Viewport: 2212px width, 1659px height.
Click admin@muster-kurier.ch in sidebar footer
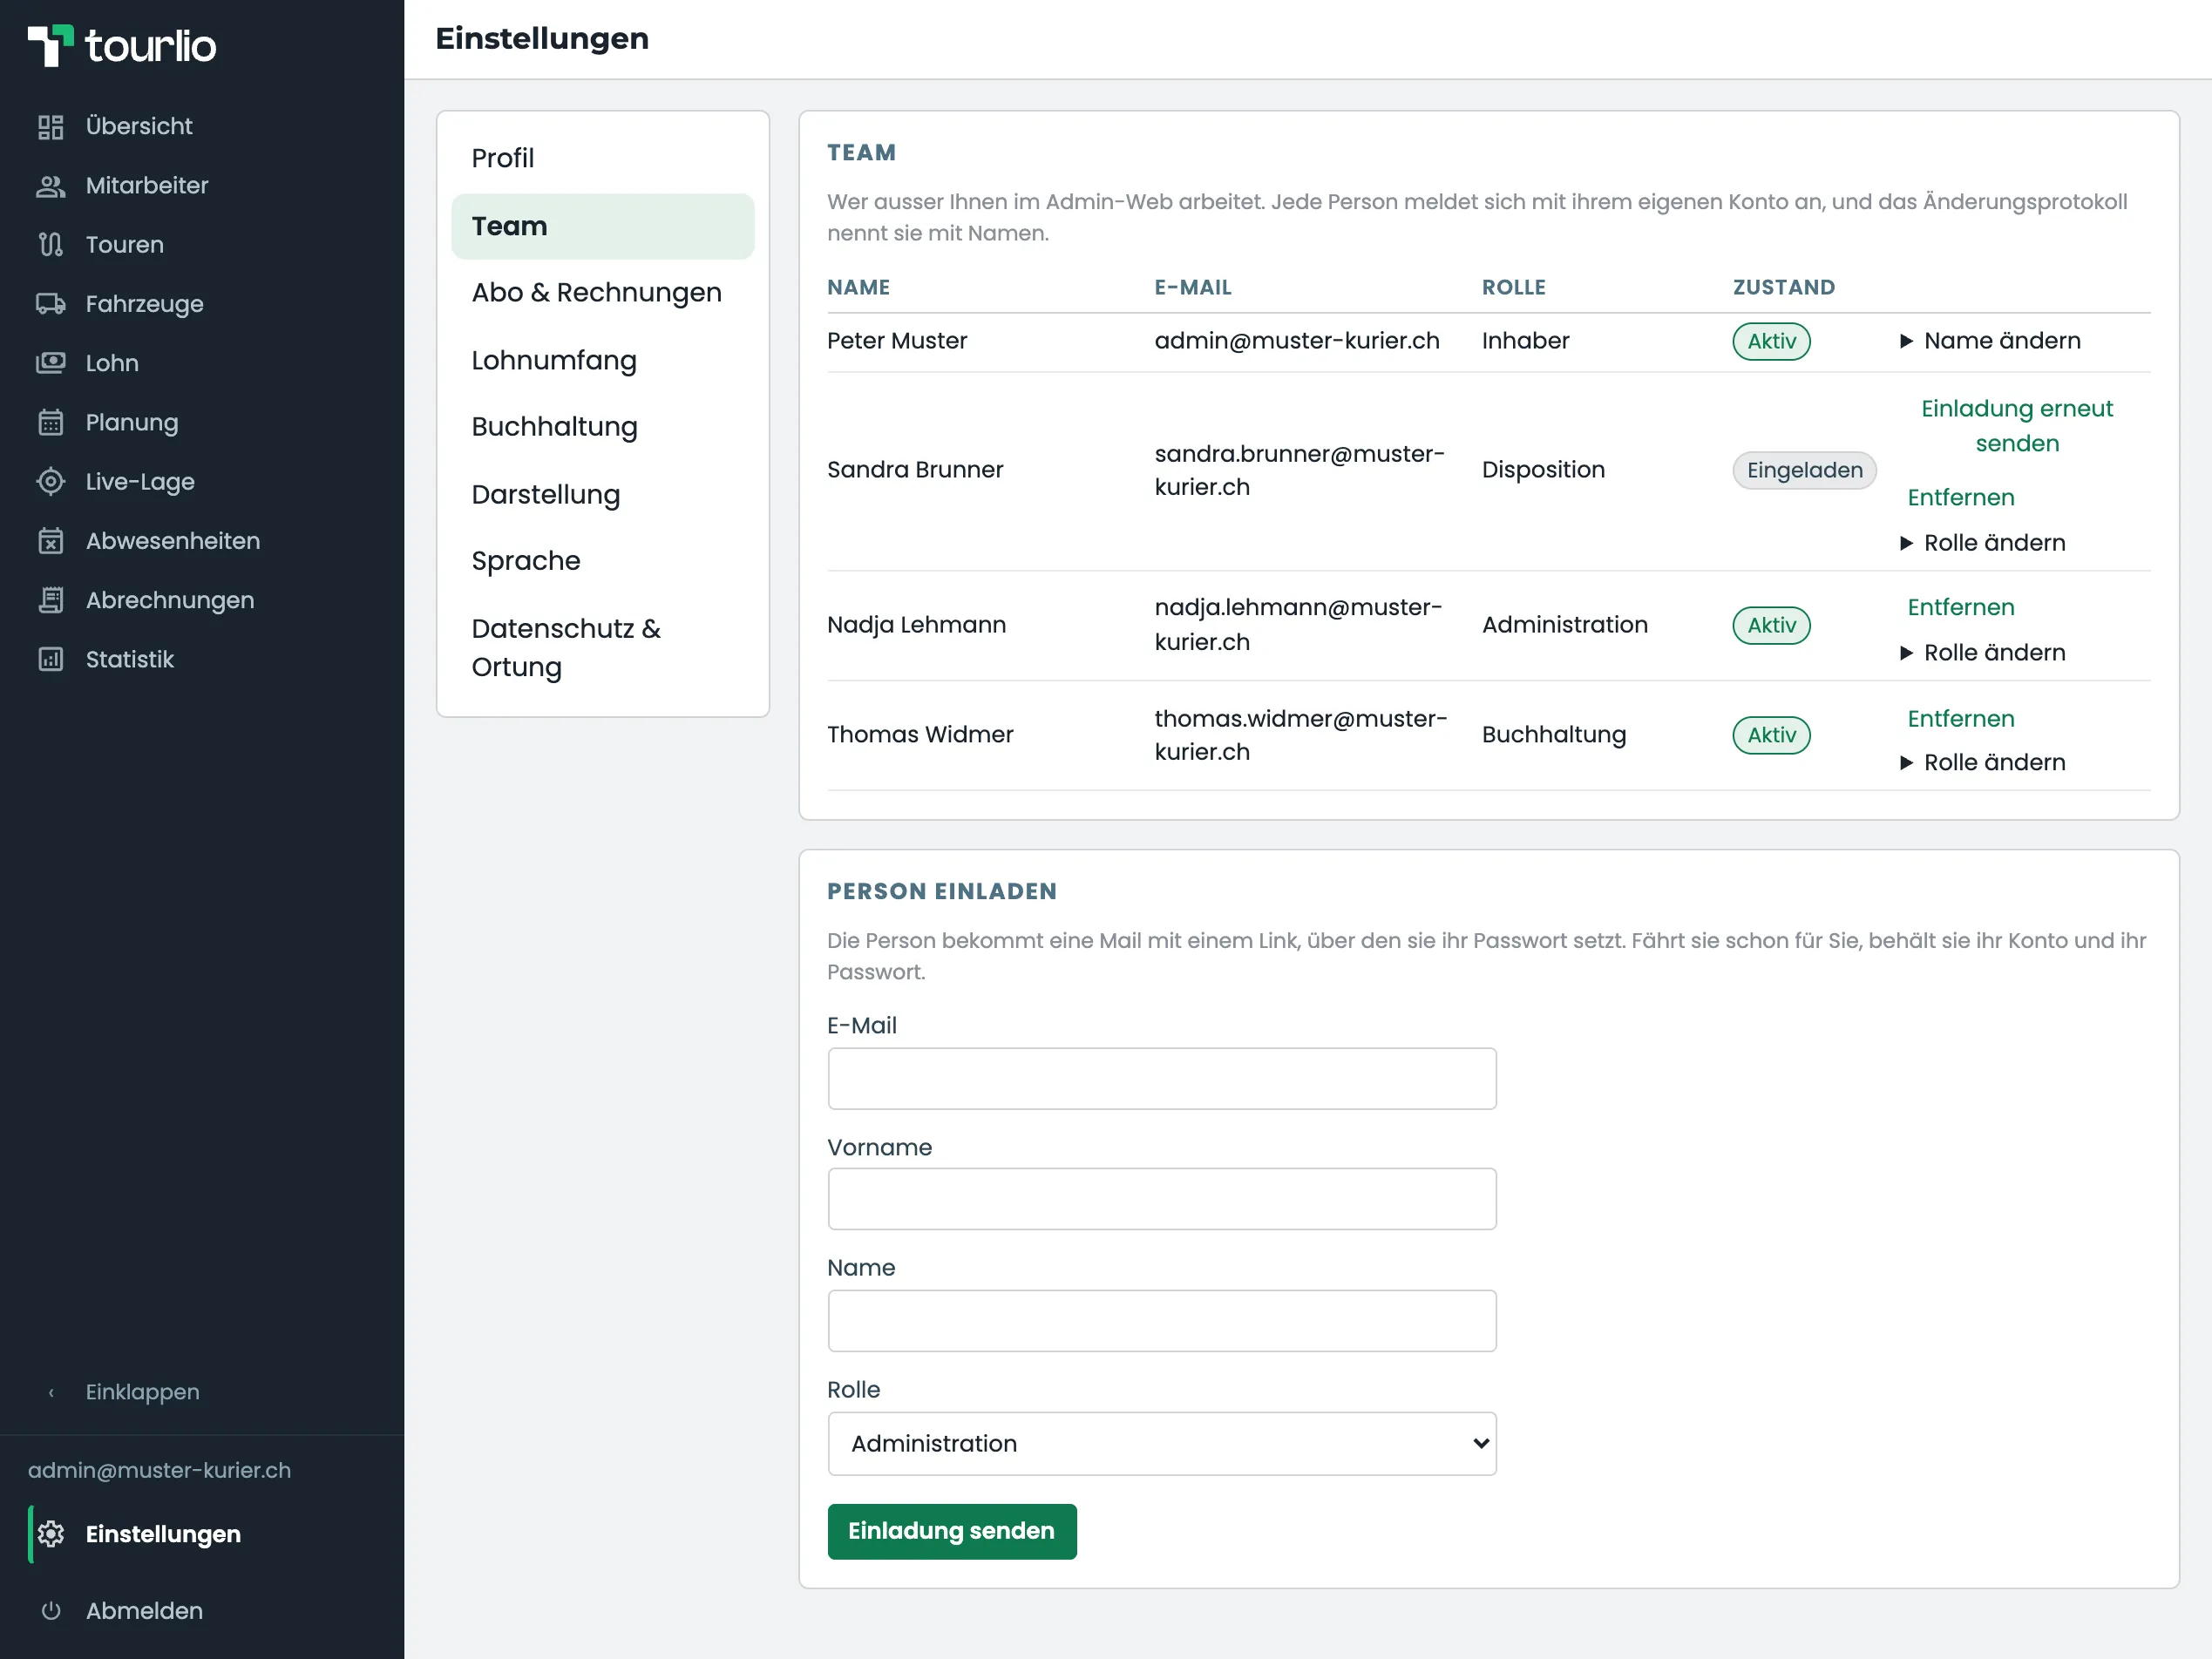160,1471
